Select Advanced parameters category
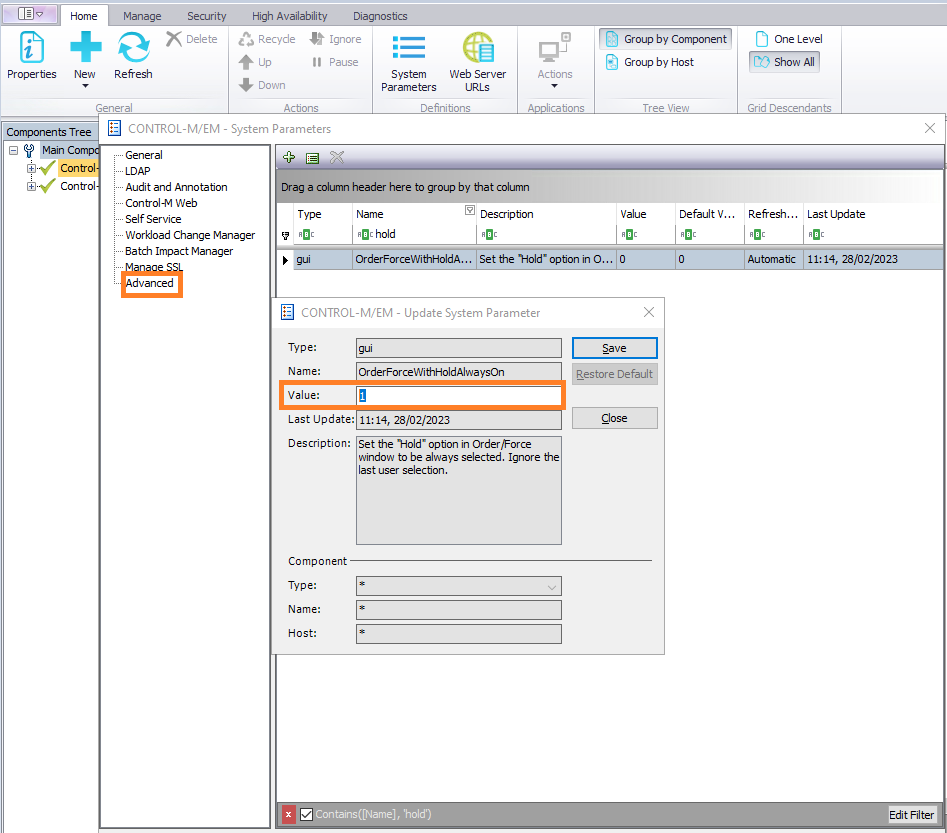This screenshot has height=833, width=947. 150,283
